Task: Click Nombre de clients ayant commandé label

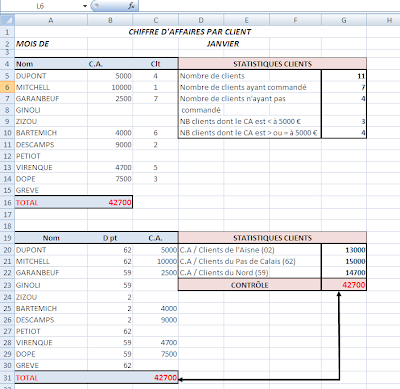Action: tap(243, 87)
